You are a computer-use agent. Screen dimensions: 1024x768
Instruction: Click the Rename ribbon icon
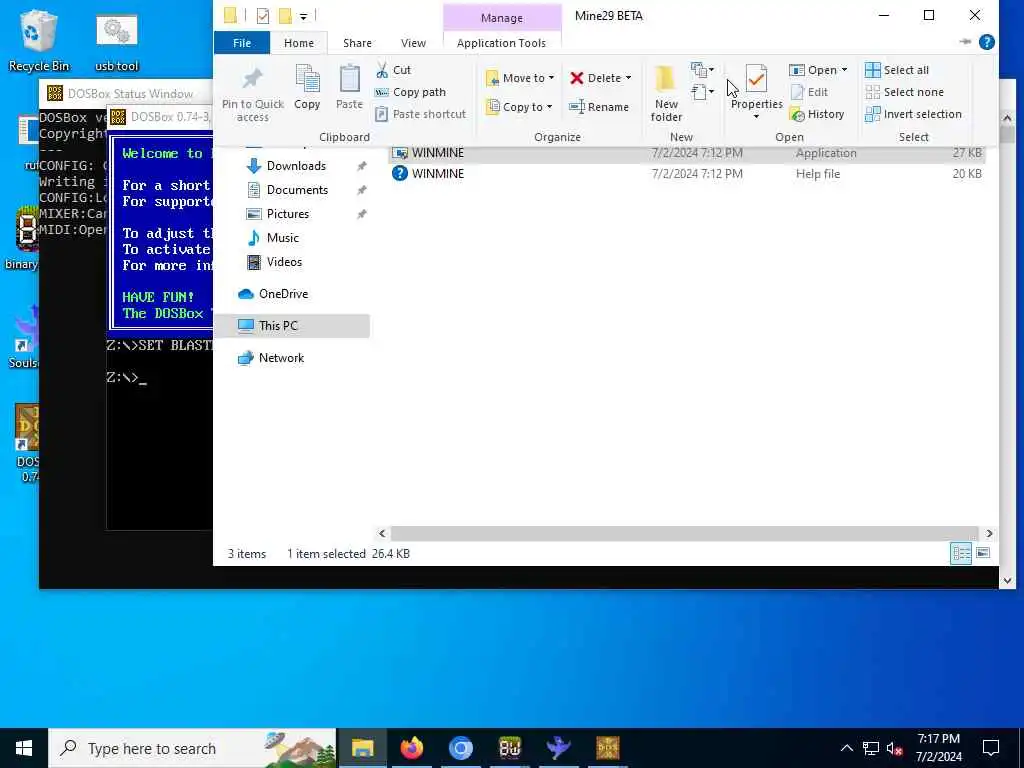[x=599, y=107]
